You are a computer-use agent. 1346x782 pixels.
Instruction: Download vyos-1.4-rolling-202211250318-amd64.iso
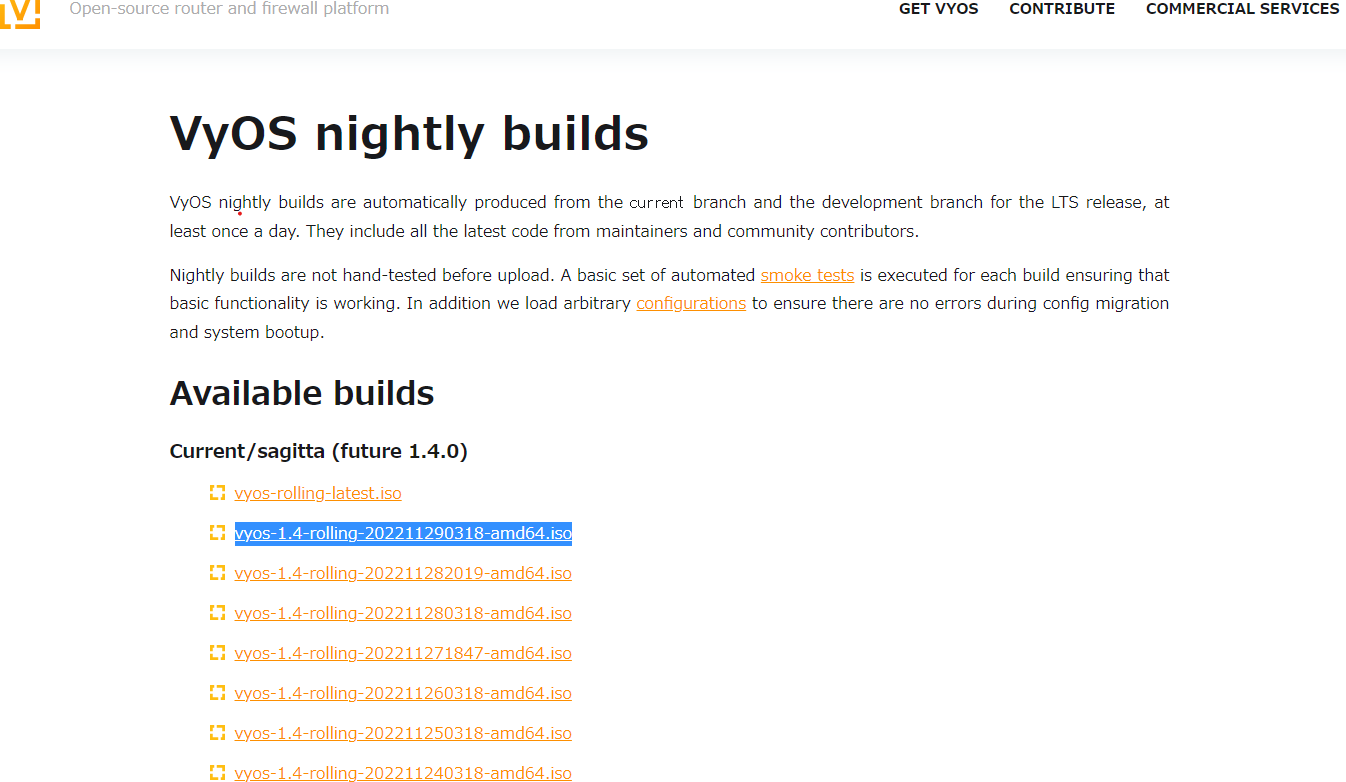pos(403,733)
